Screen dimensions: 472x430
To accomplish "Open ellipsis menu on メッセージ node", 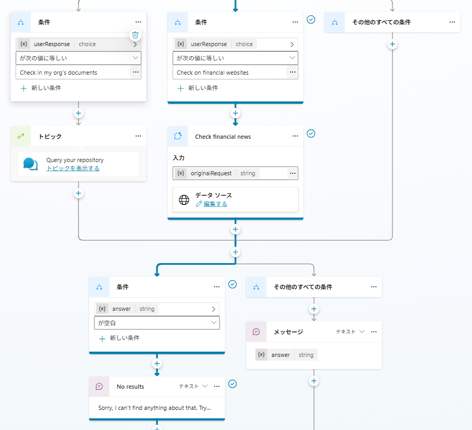I will pyautogui.click(x=374, y=332).
